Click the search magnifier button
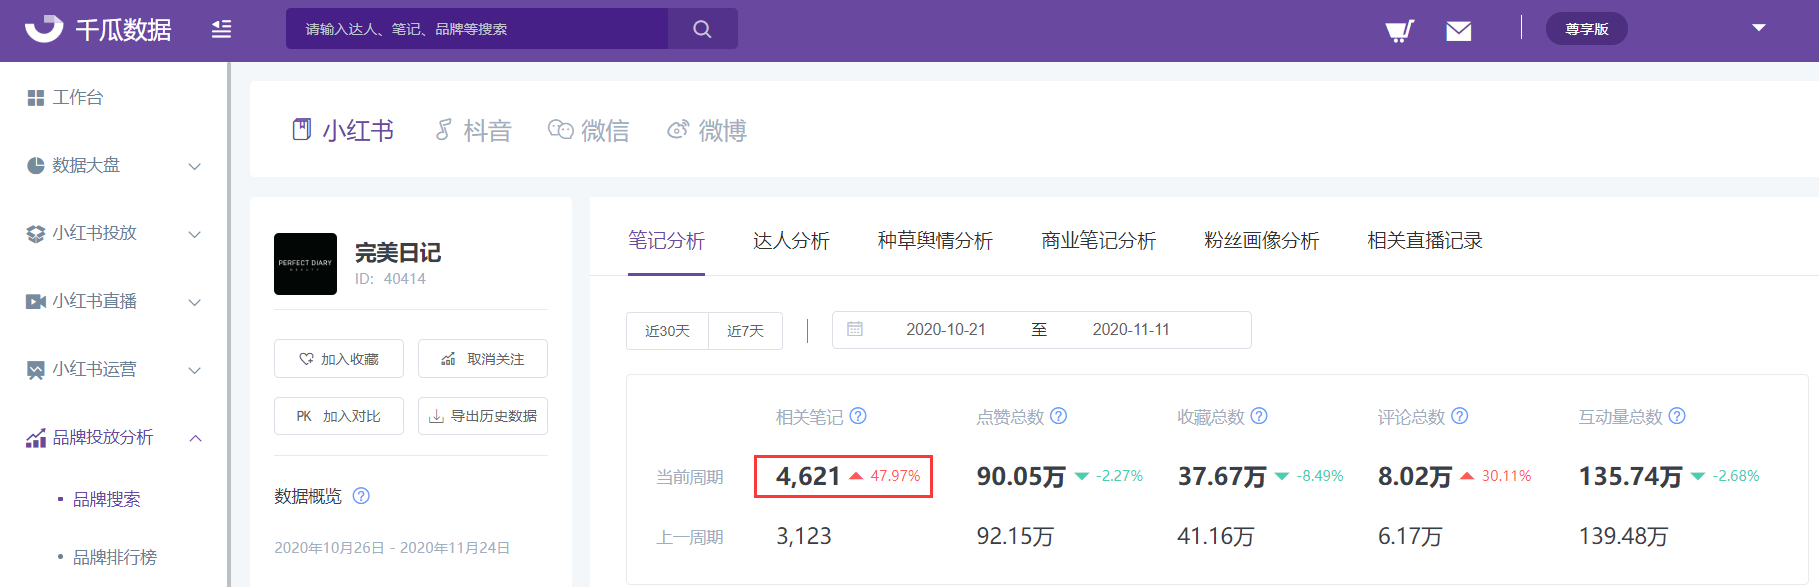The image size is (1819, 587). click(703, 29)
